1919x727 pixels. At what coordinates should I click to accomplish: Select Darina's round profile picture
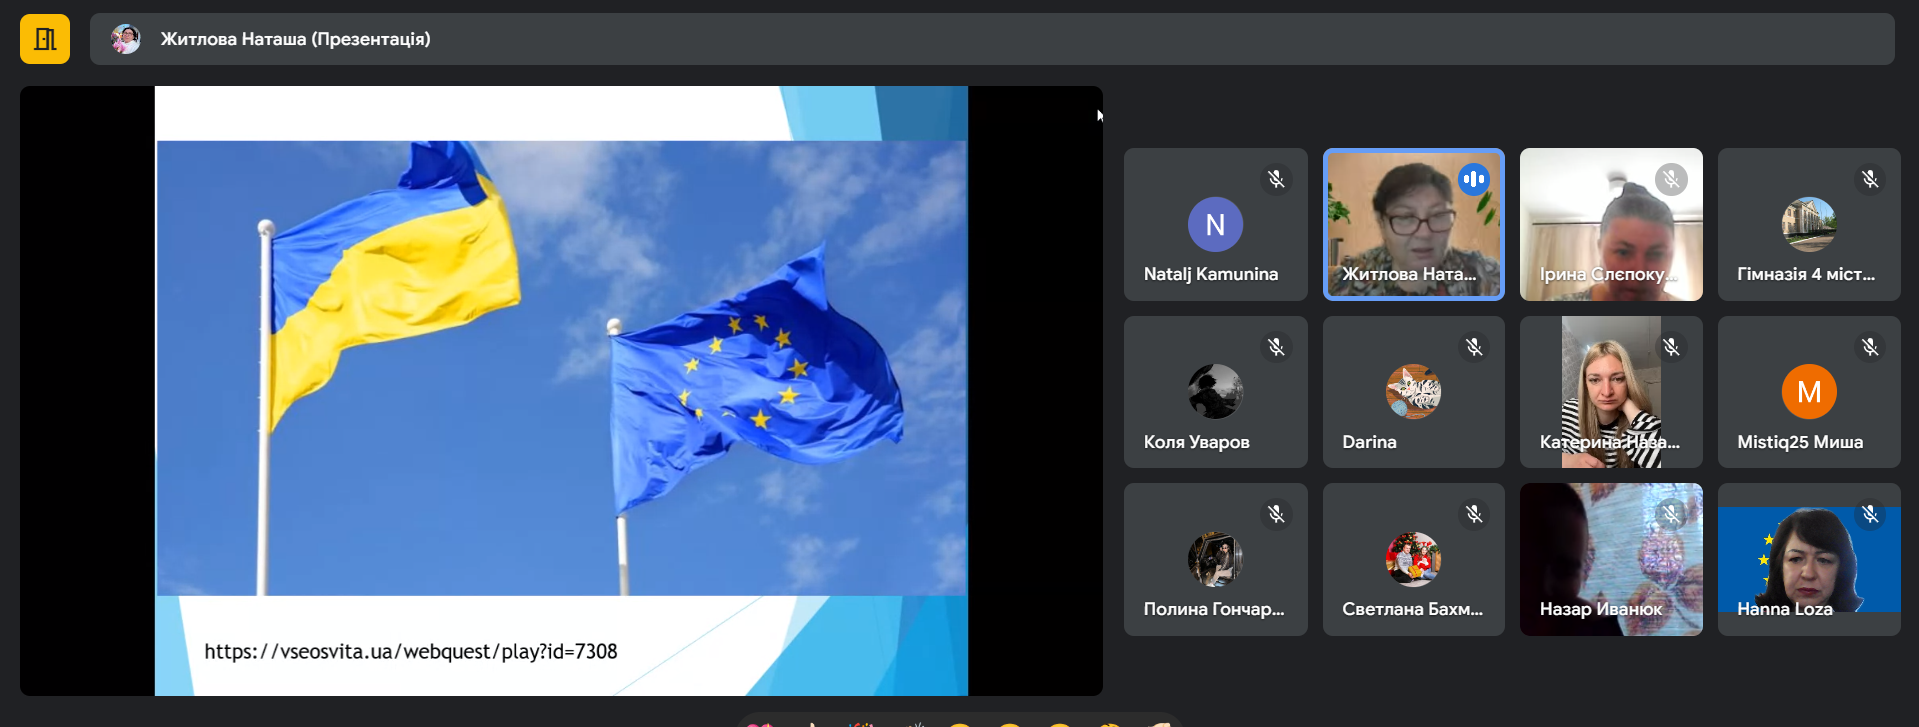[1413, 392]
